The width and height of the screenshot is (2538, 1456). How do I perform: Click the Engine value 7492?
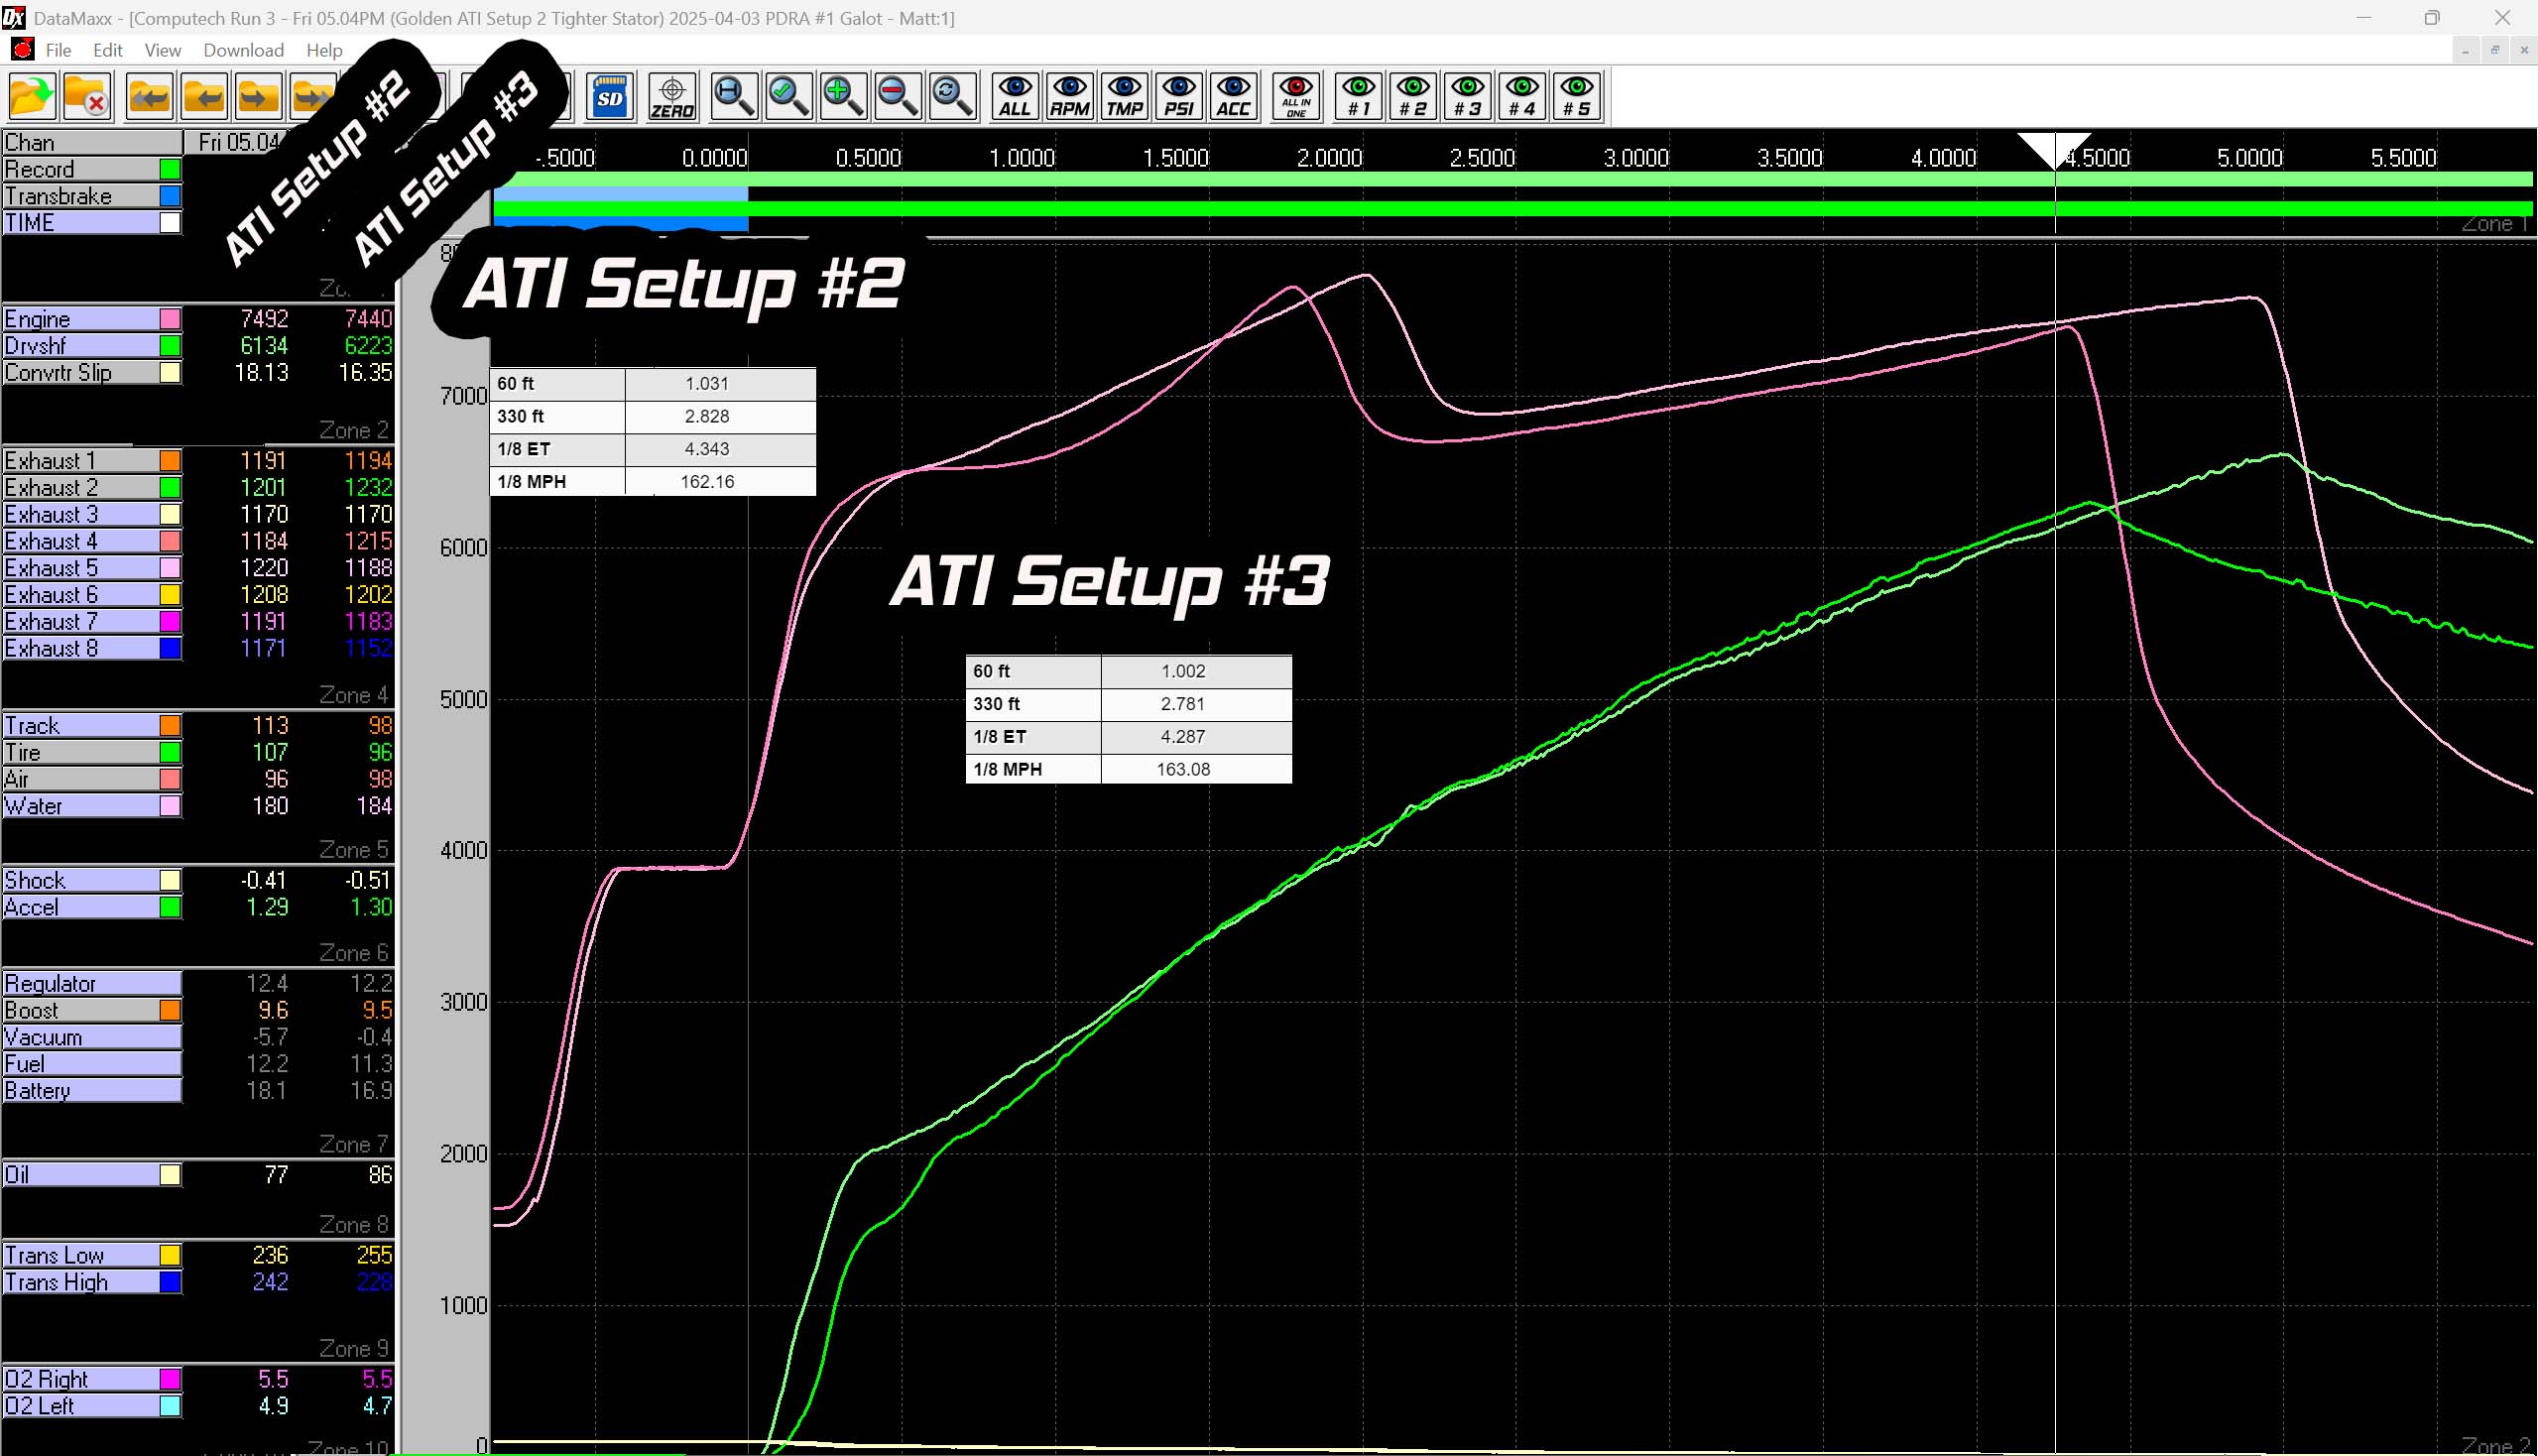point(265,319)
